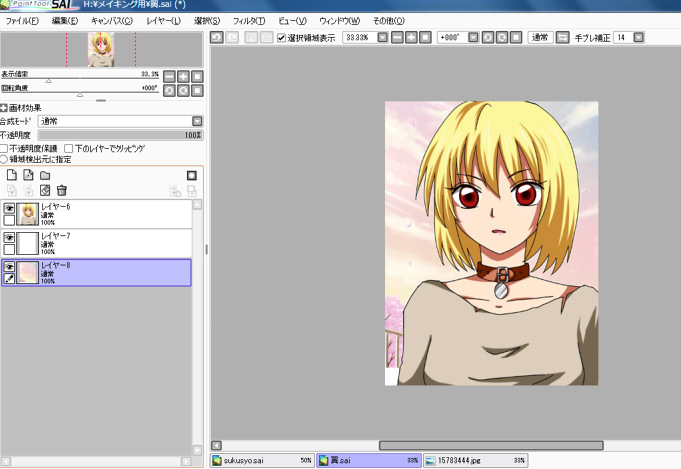Image resolution: width=681 pixels, height=469 pixels.
Task: Rotate view counterclockwise in the navigator panel
Action: click(x=169, y=90)
